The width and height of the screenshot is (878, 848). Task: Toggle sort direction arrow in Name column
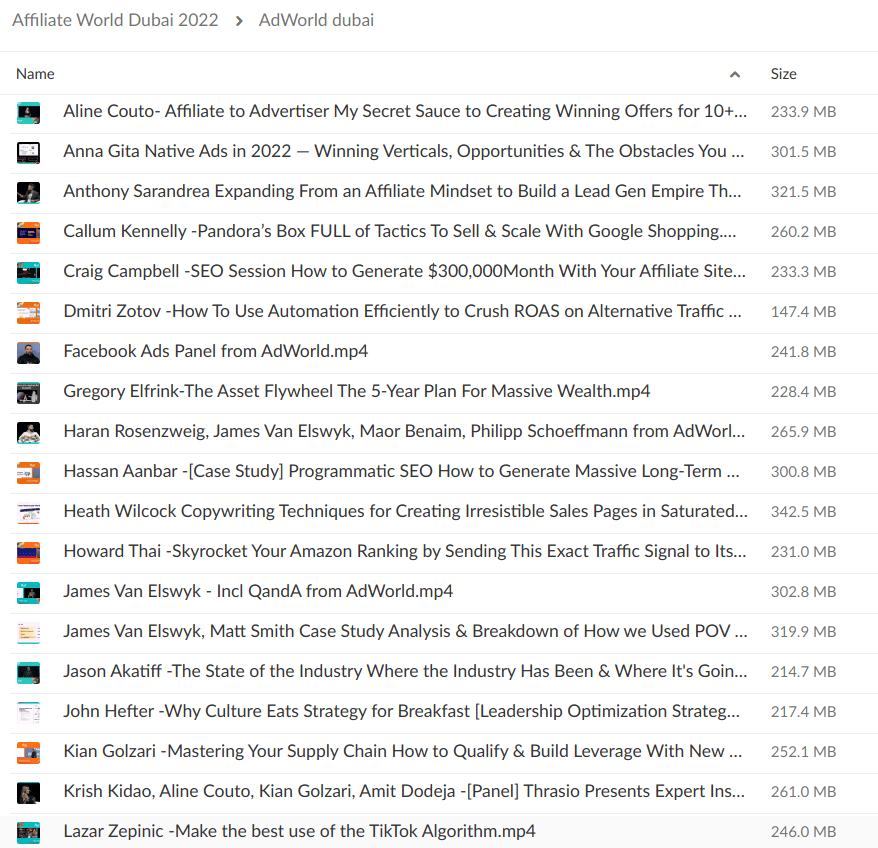pos(735,74)
